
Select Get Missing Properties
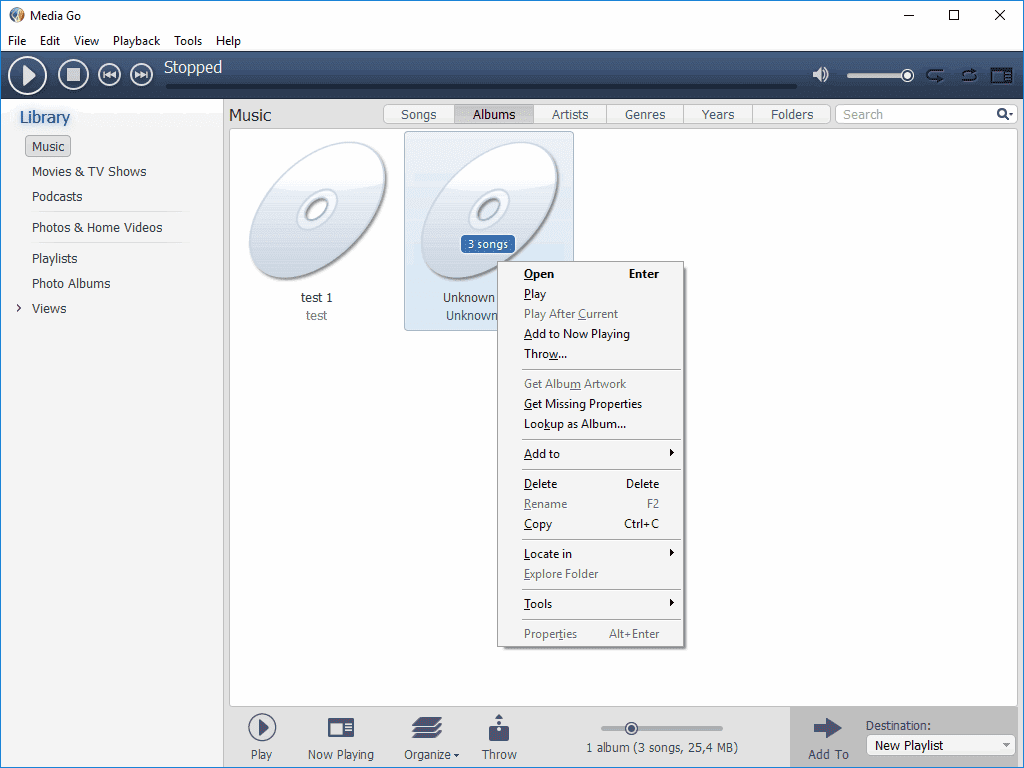click(x=590, y=404)
